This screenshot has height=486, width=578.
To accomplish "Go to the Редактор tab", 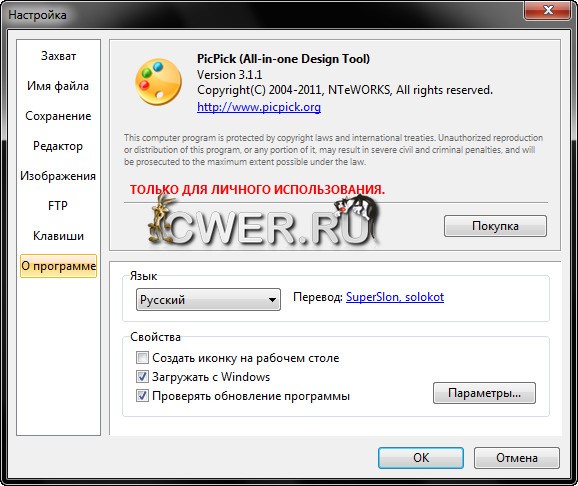I will tap(58, 146).
